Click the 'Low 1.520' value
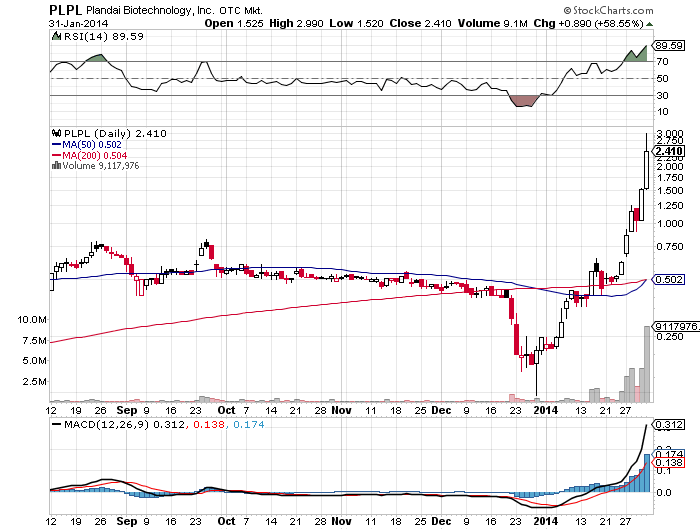The height and width of the screenshot is (530, 700). tap(356, 23)
